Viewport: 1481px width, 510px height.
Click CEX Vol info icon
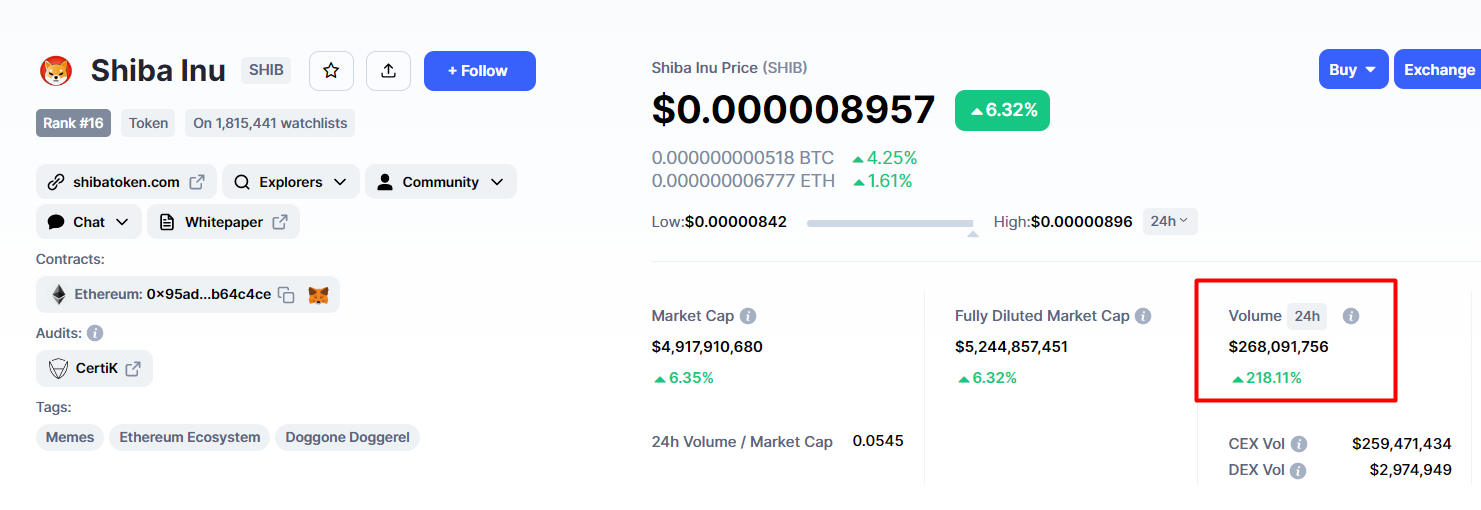point(1299,444)
